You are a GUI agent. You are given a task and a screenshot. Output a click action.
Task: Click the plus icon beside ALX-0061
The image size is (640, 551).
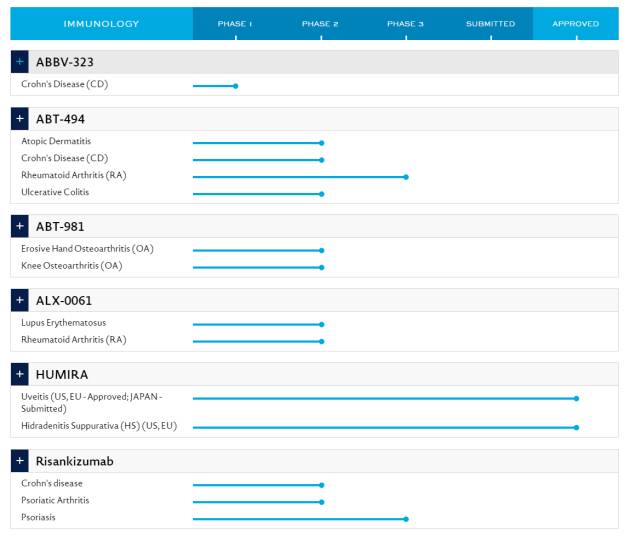click(x=20, y=300)
